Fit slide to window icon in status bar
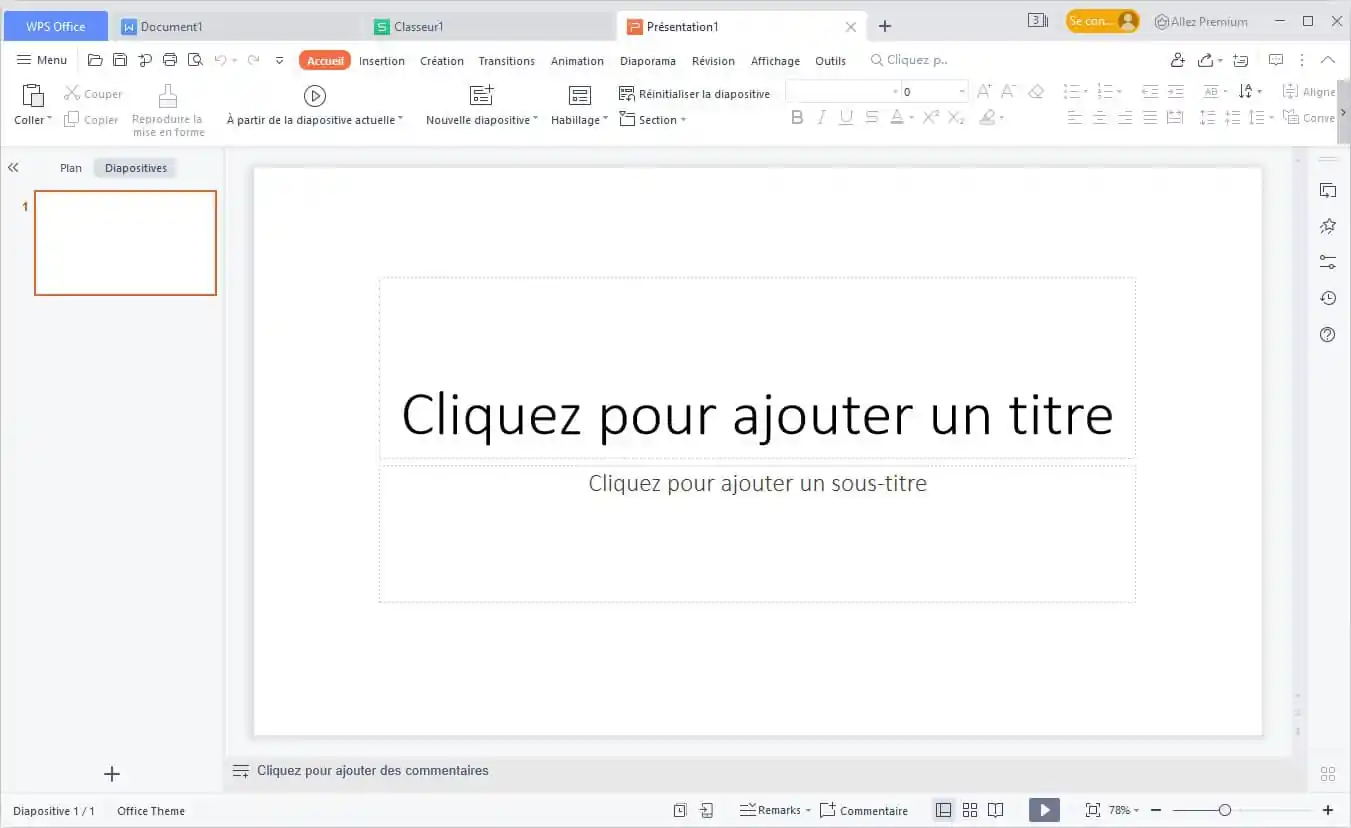The width and height of the screenshot is (1351, 828). pos(1092,810)
